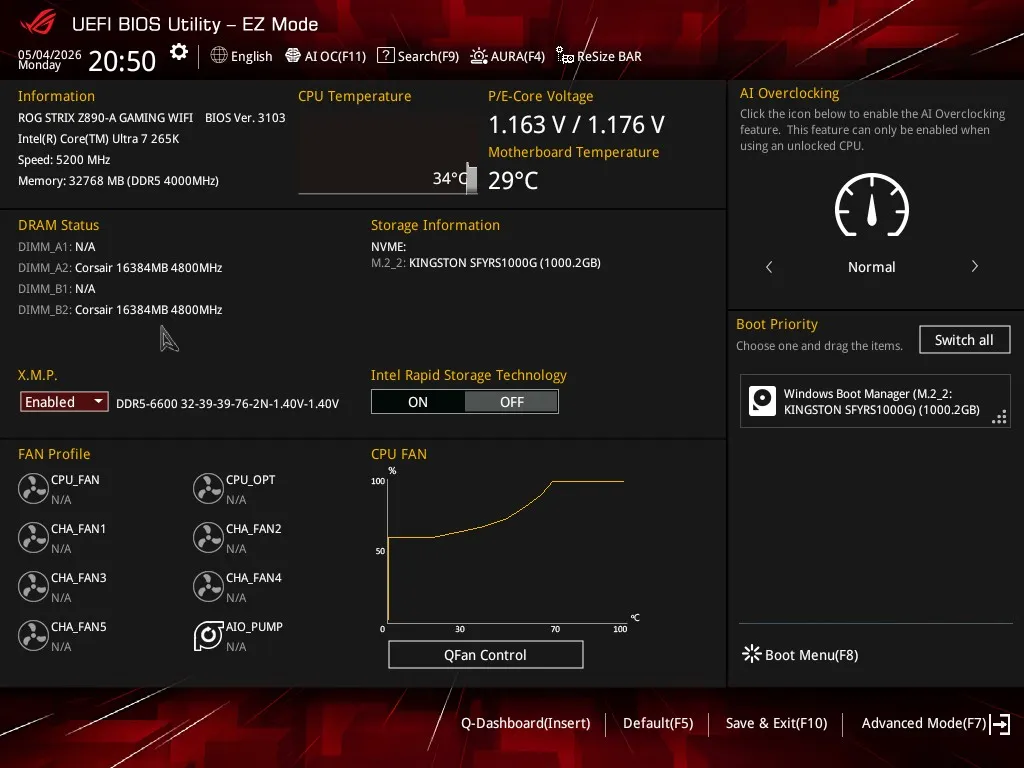
Task: Select the CPU_FAN fan icon
Action: coord(33,488)
